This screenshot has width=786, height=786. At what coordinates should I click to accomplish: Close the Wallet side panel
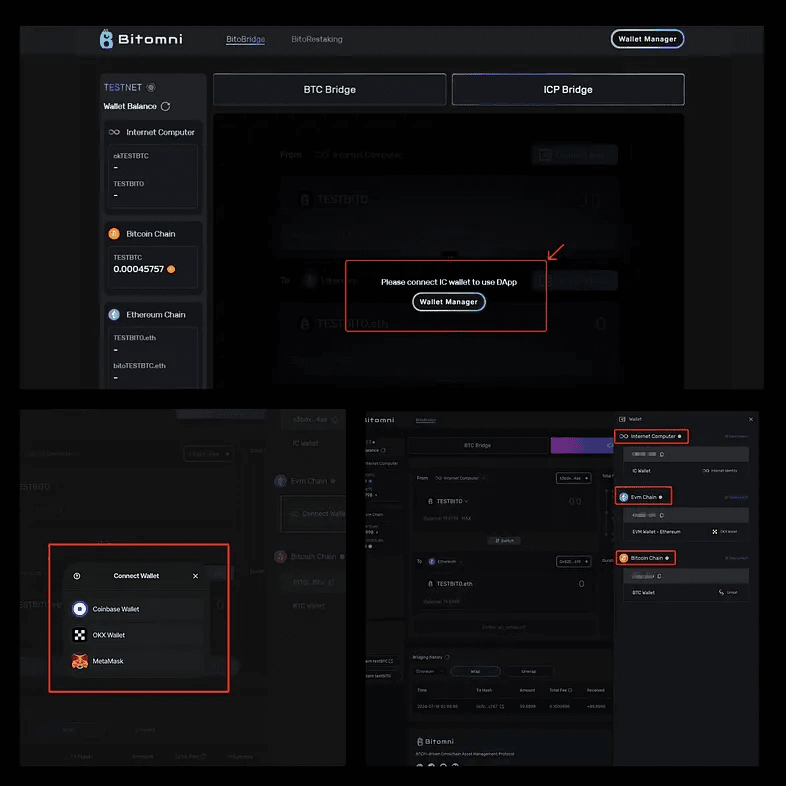(x=750, y=419)
